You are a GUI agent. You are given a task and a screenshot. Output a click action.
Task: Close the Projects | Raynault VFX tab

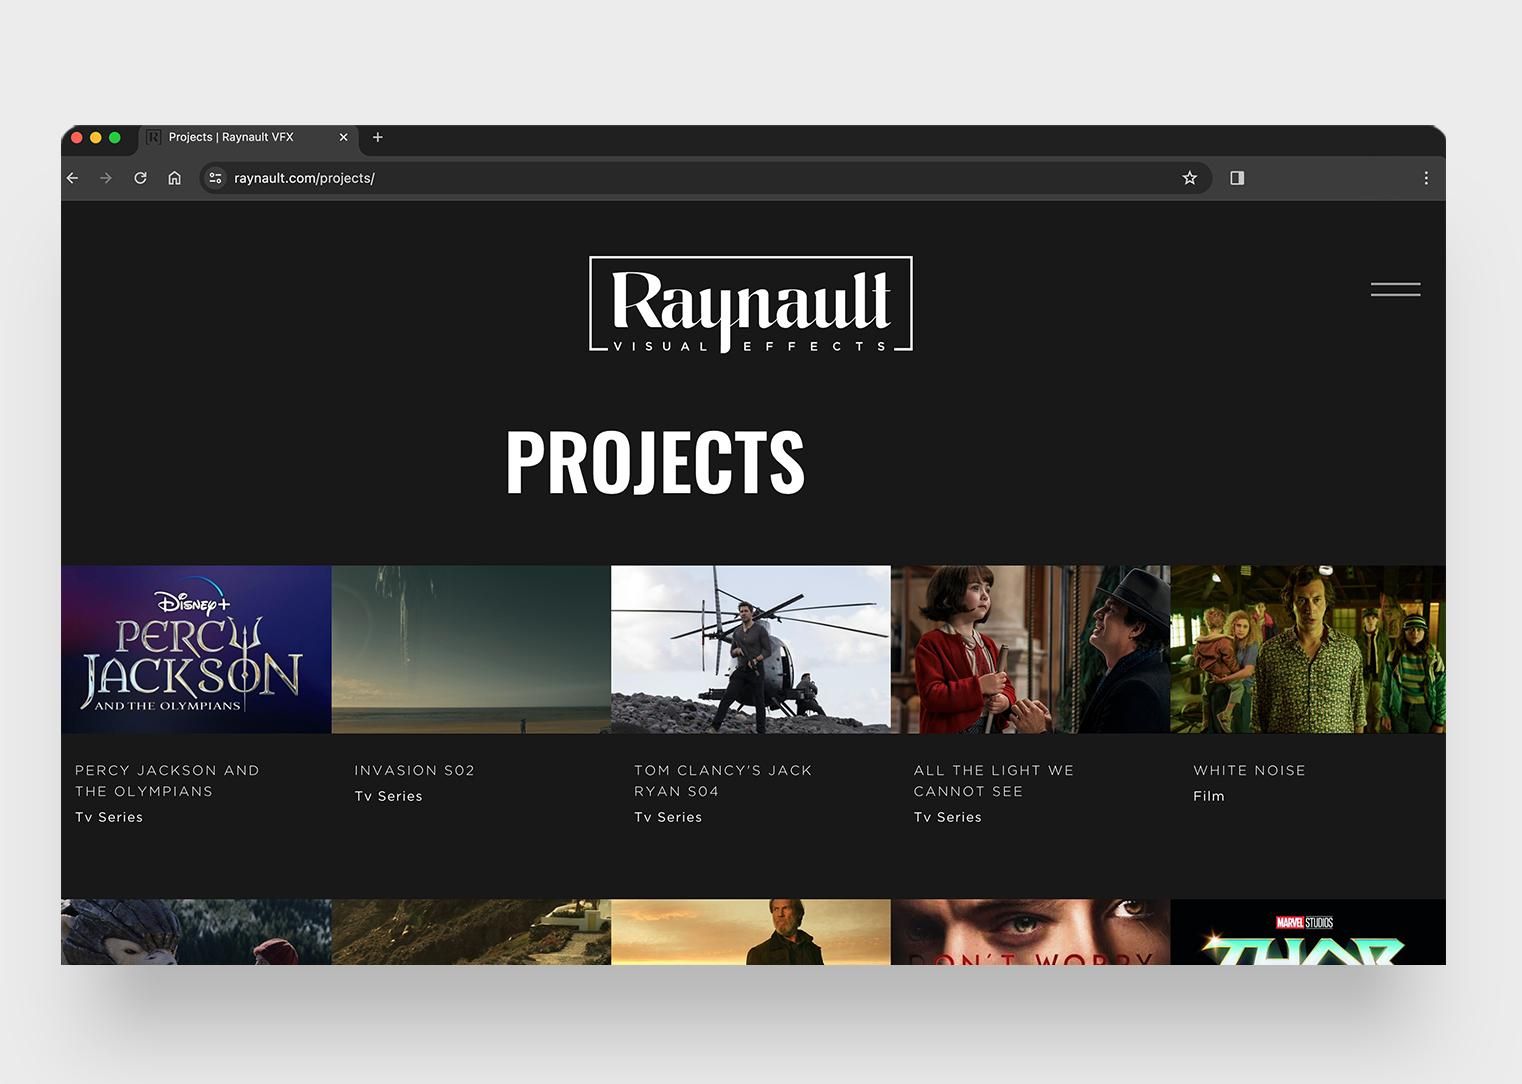tap(343, 137)
